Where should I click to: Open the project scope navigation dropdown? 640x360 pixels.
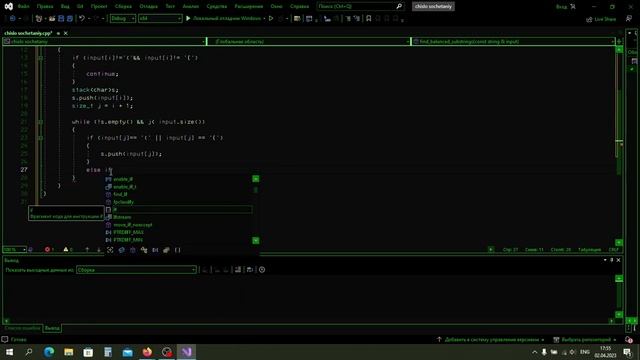coord(104,42)
